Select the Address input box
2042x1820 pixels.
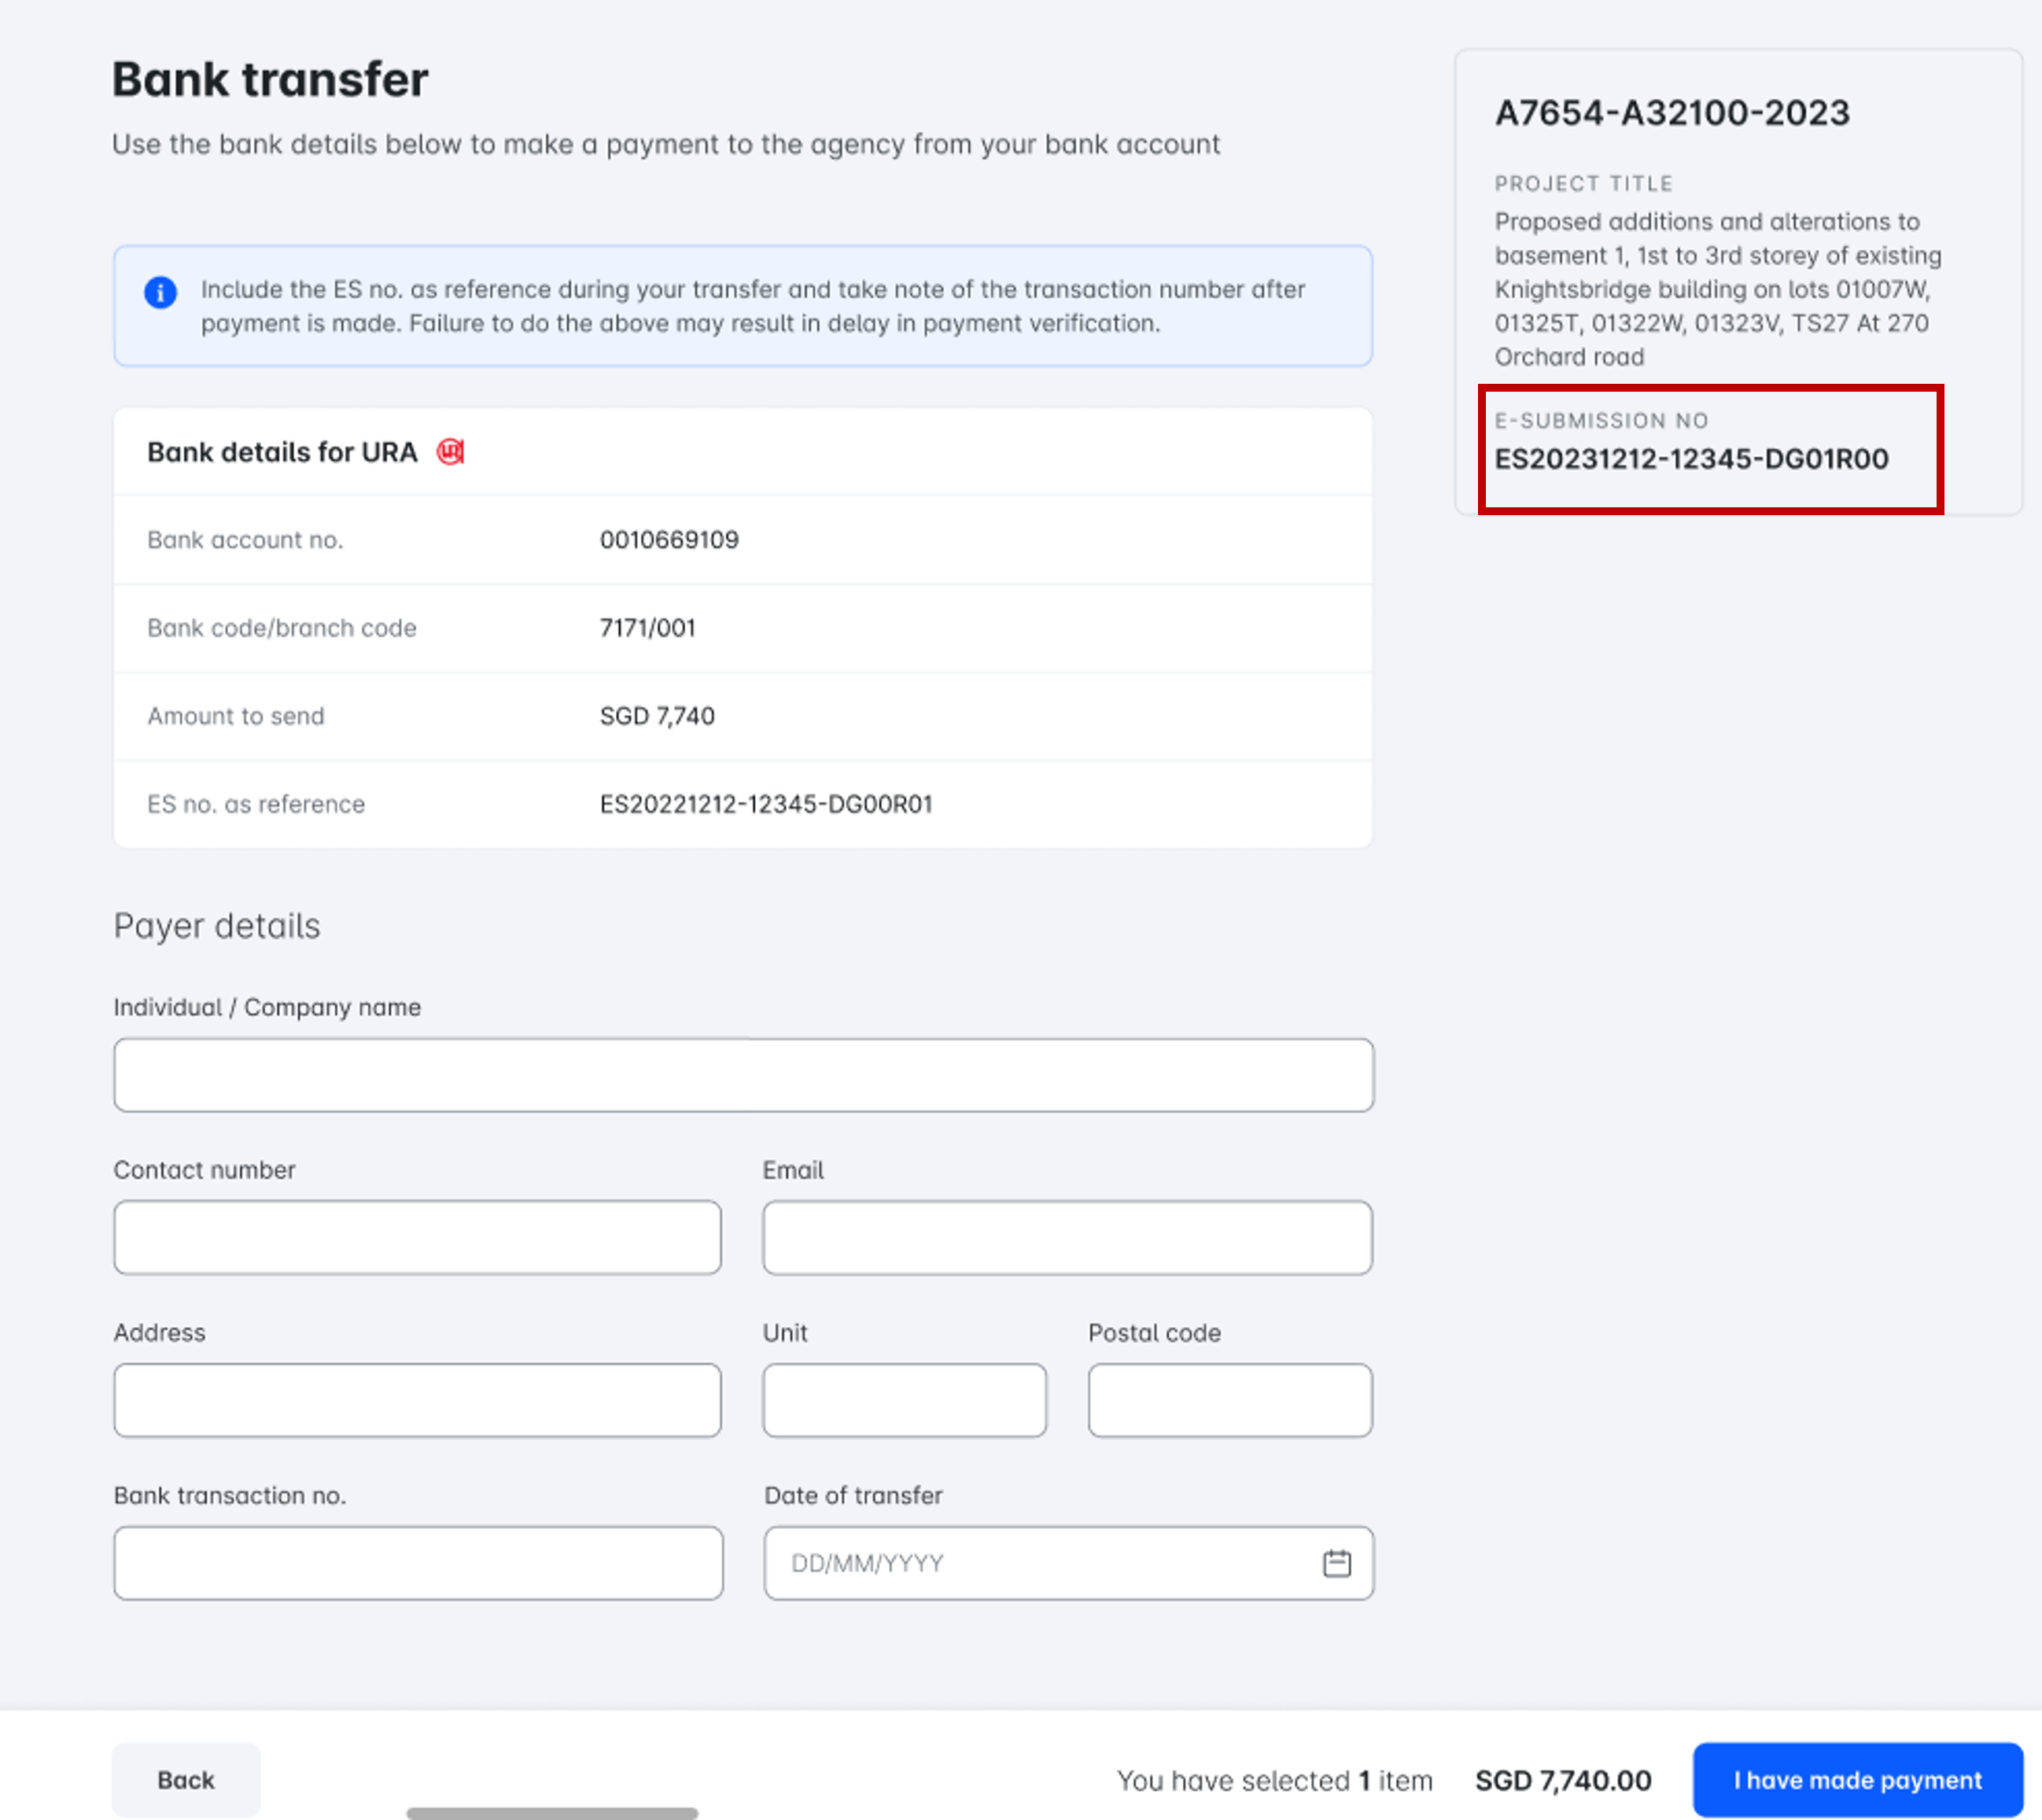tap(417, 1400)
